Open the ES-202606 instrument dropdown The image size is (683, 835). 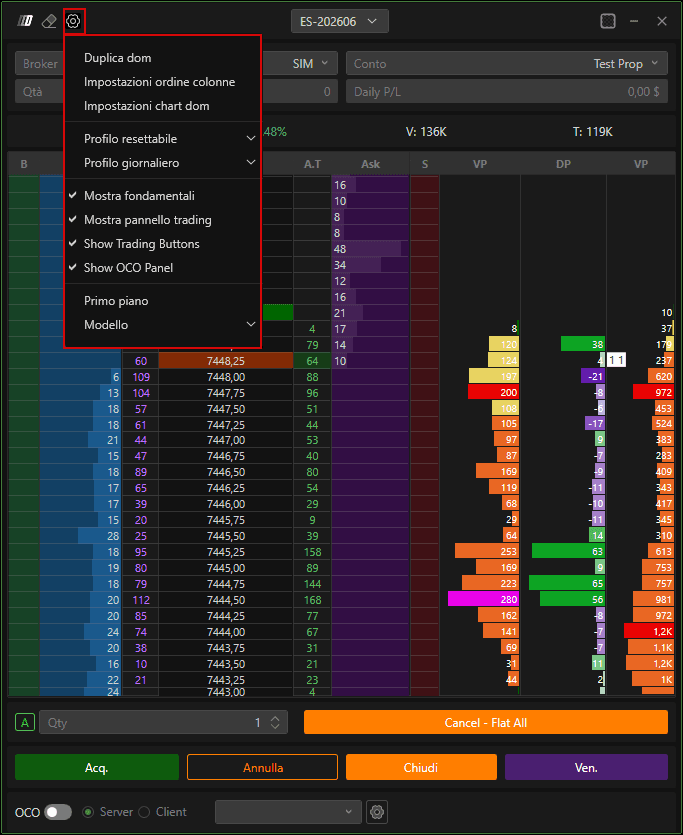pos(340,22)
